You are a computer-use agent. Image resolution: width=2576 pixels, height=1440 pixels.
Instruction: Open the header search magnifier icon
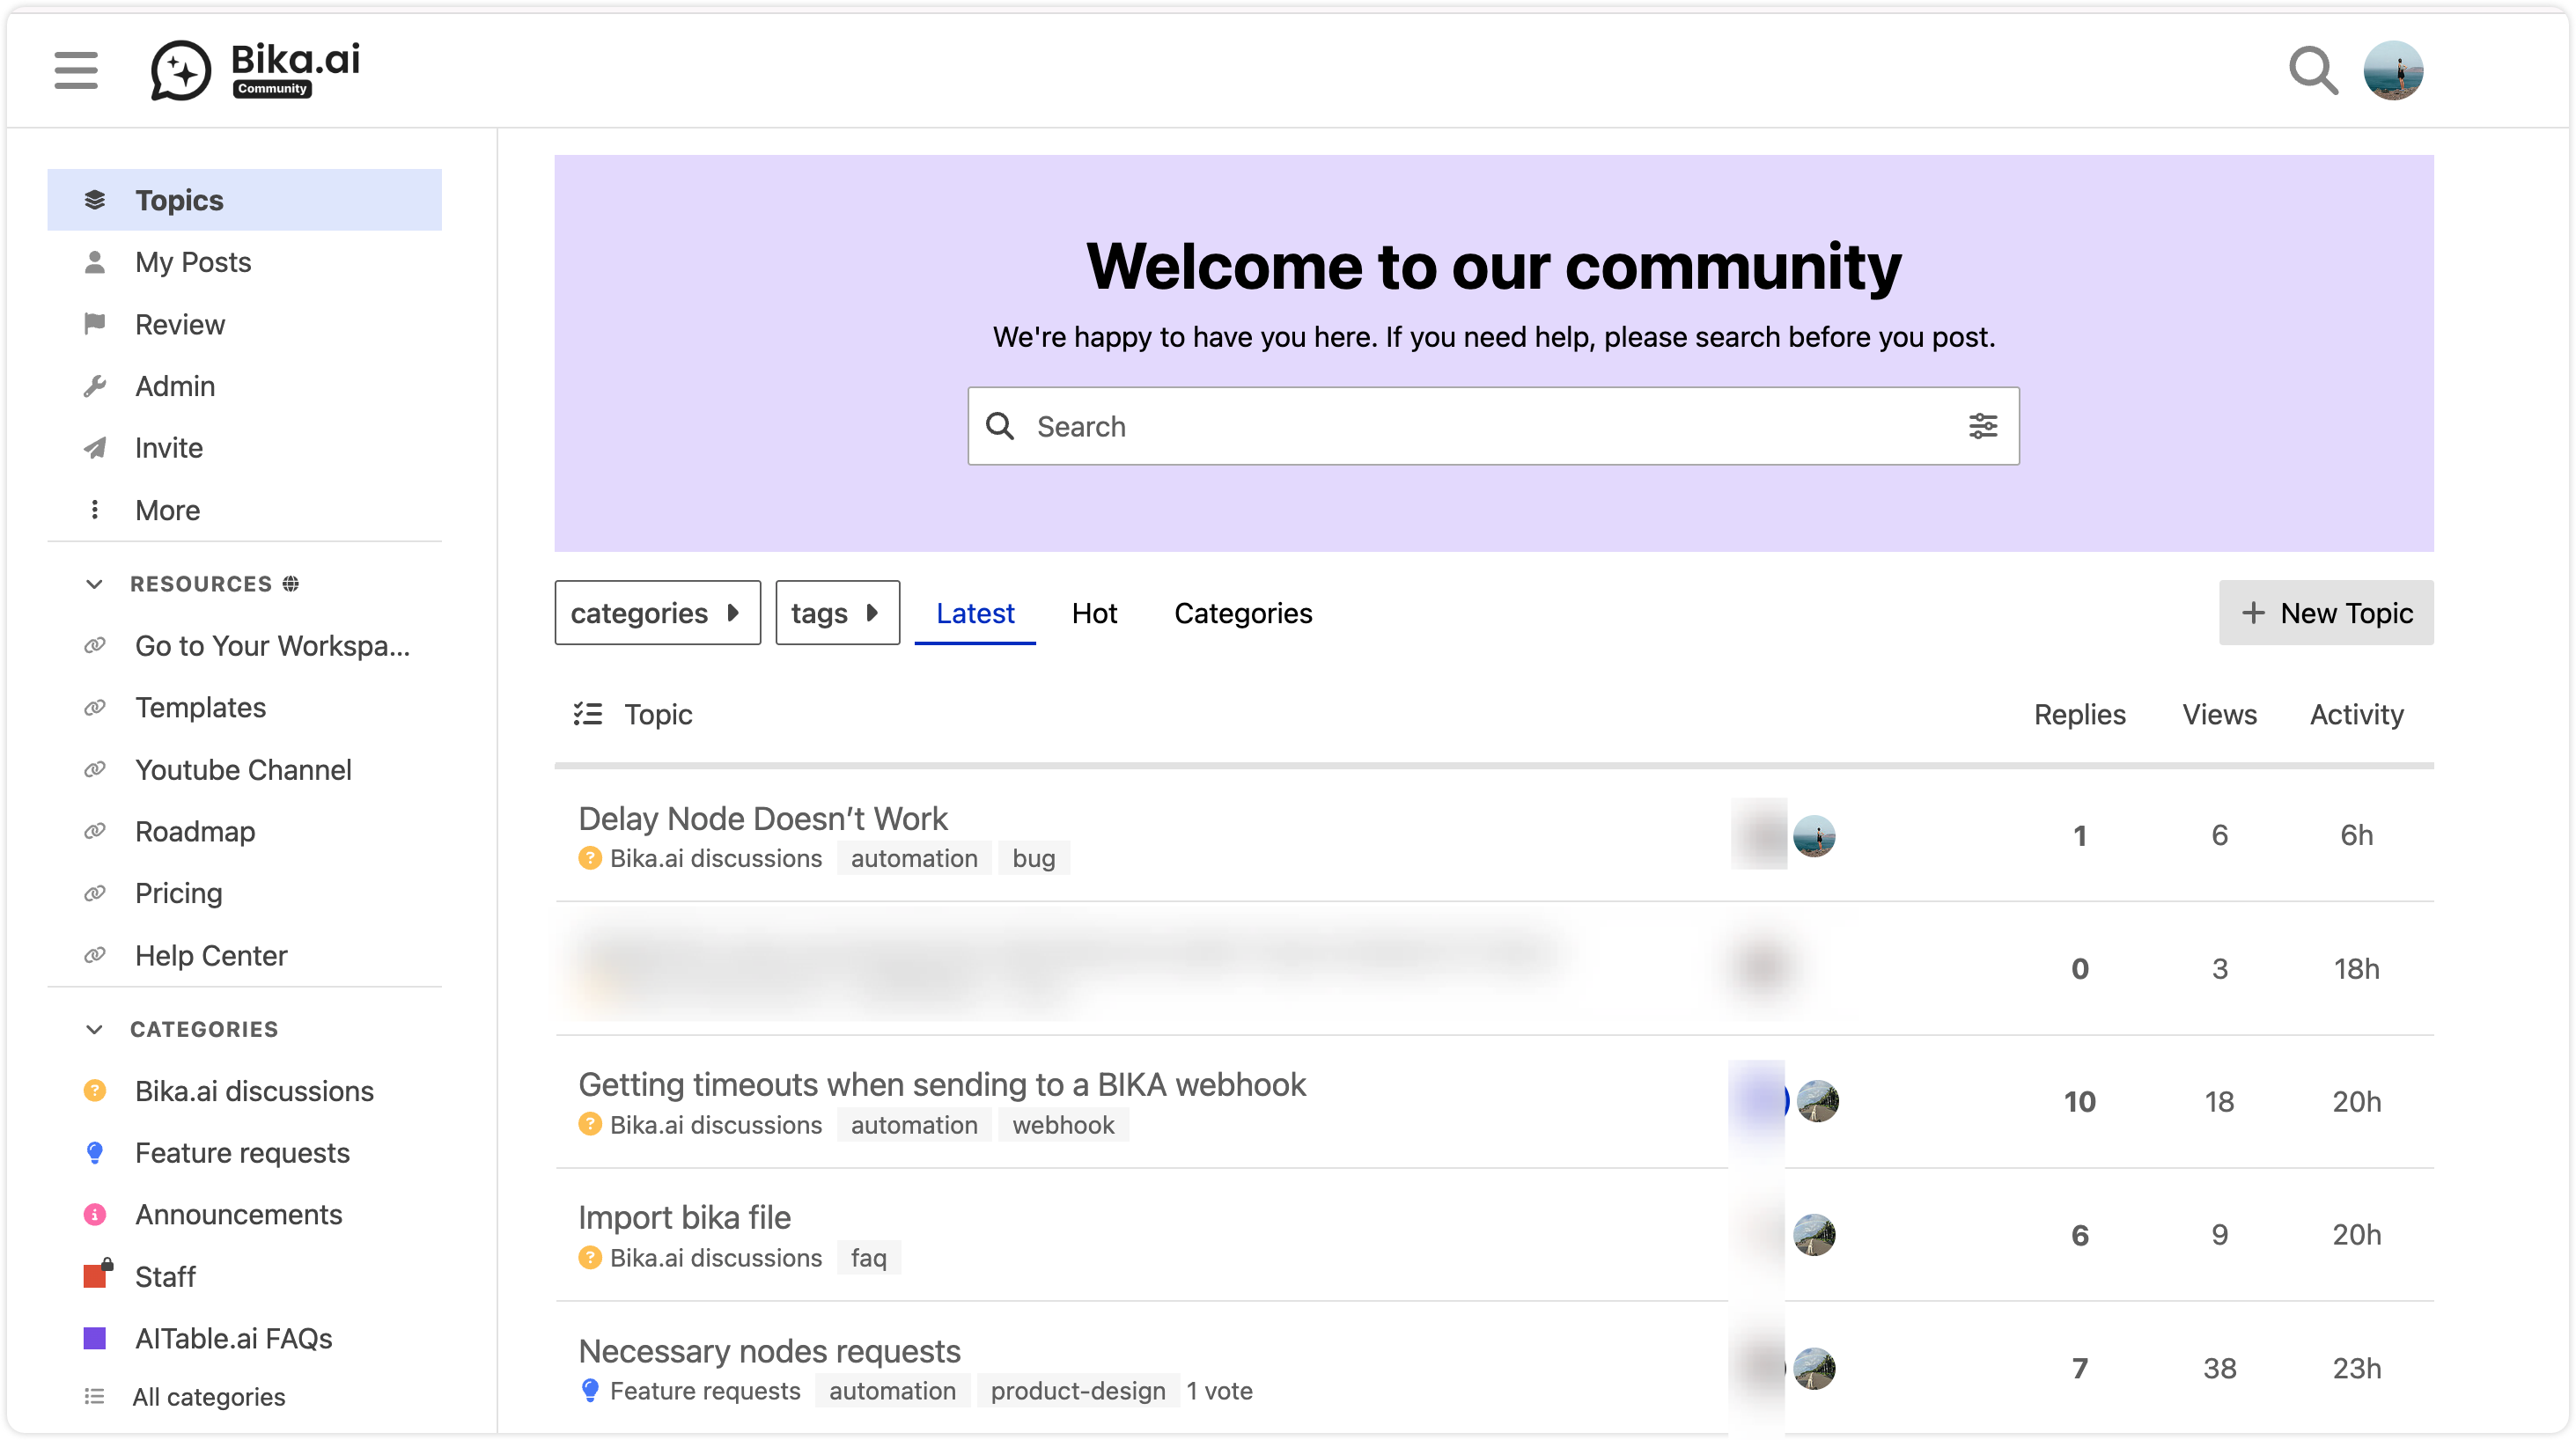(x=2313, y=70)
